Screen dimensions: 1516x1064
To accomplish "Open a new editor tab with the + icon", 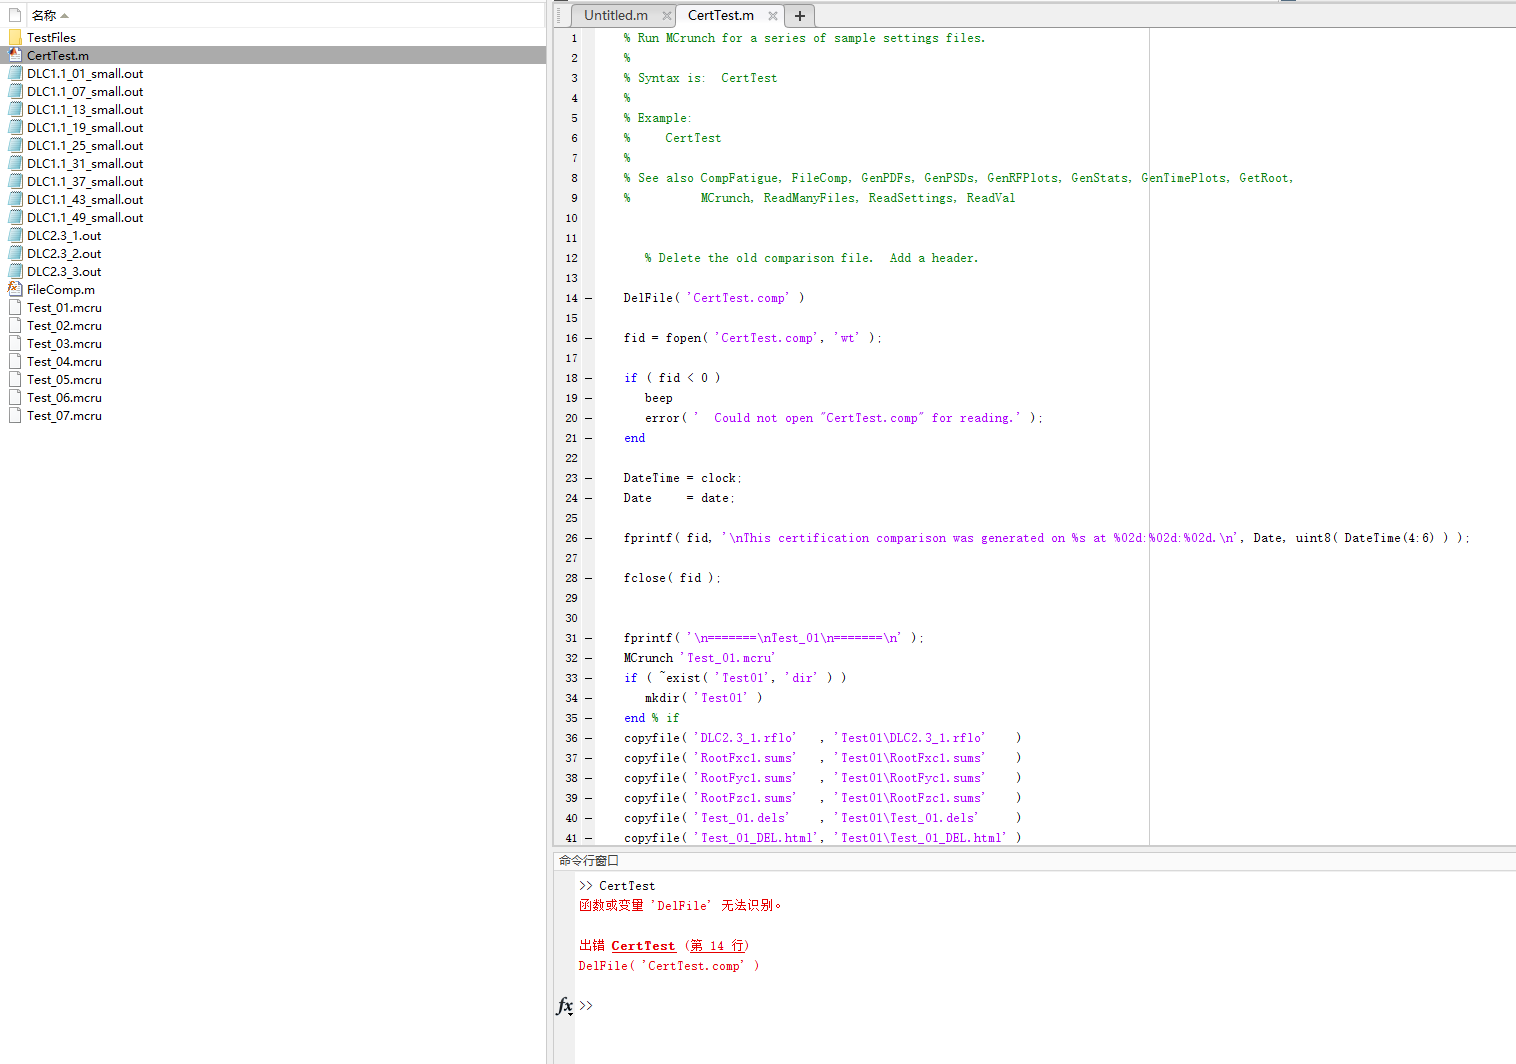I will (x=799, y=15).
